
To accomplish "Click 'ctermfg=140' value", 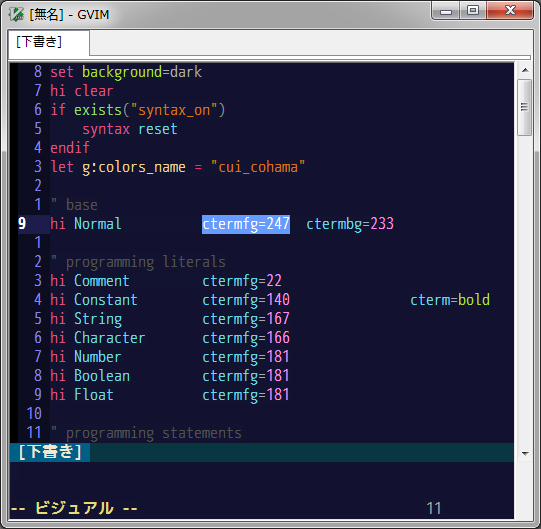I will pos(246,300).
